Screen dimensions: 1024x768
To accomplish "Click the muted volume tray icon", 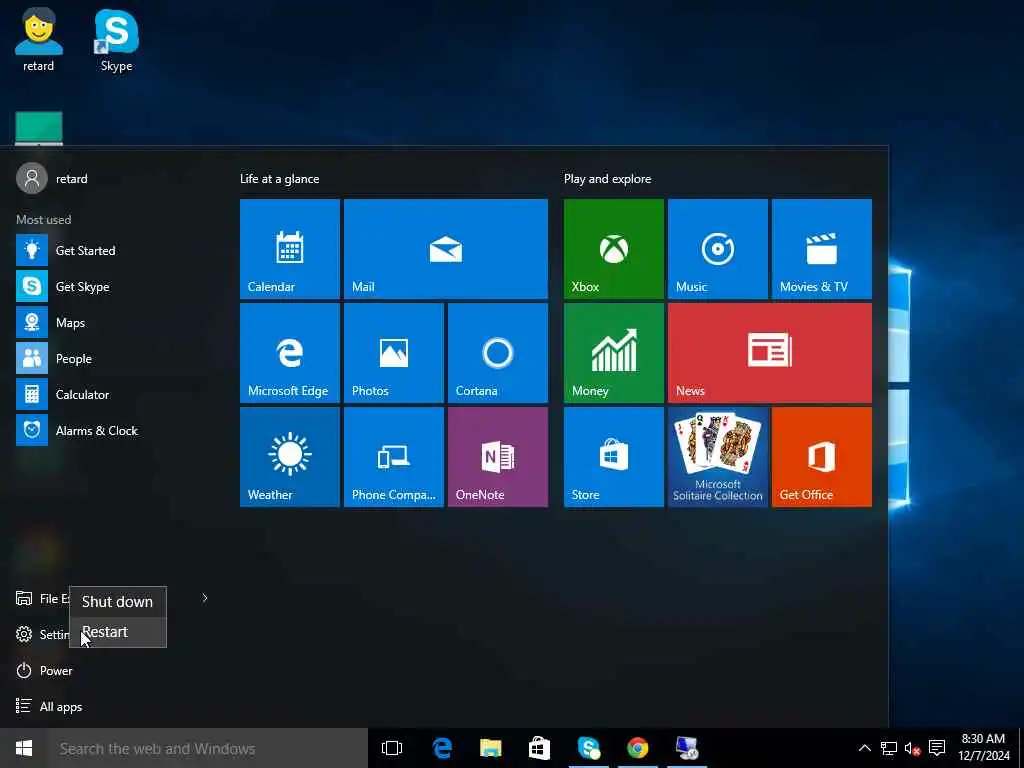I will (x=912, y=748).
